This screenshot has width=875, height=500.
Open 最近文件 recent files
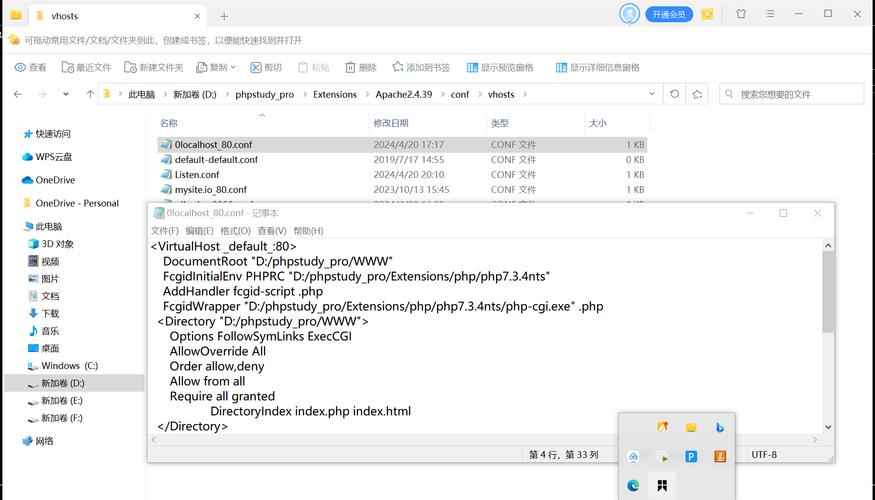click(86, 67)
